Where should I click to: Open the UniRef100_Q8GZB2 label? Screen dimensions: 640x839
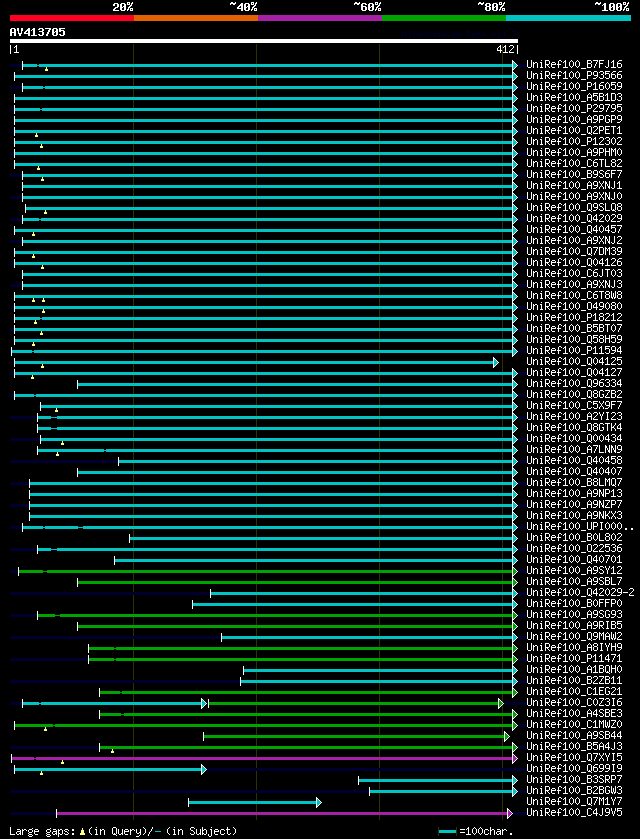[x=574, y=395]
